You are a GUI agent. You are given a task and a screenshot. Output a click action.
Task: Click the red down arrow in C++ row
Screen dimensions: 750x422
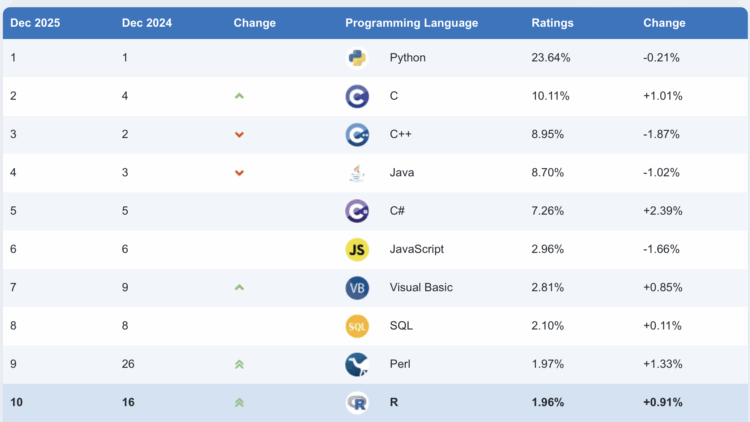(239, 134)
